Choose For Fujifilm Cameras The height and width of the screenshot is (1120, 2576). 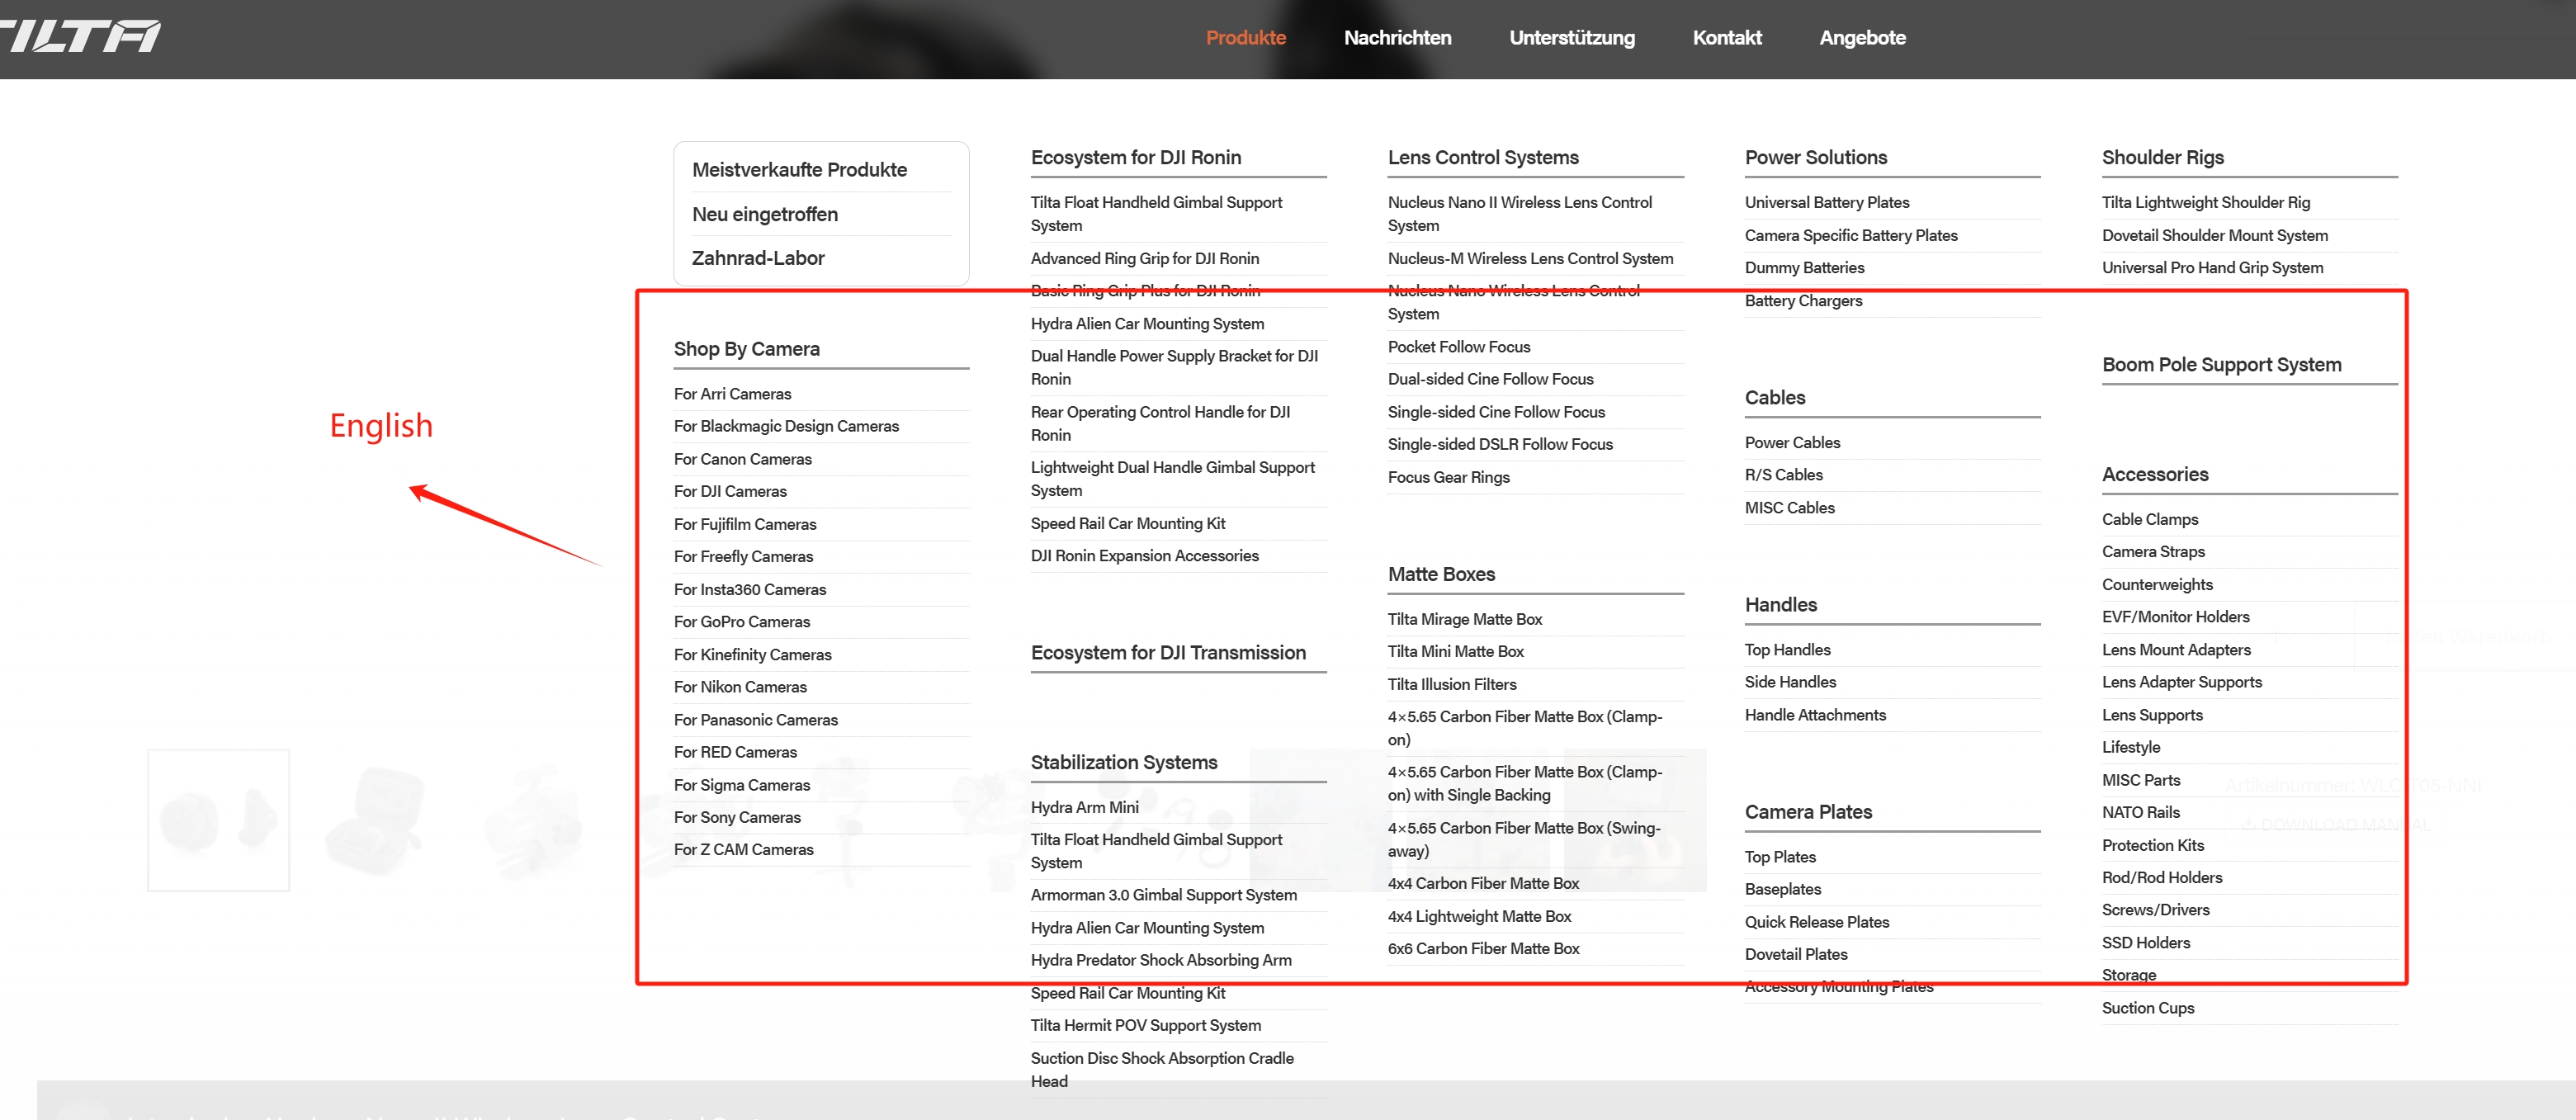coord(744,524)
